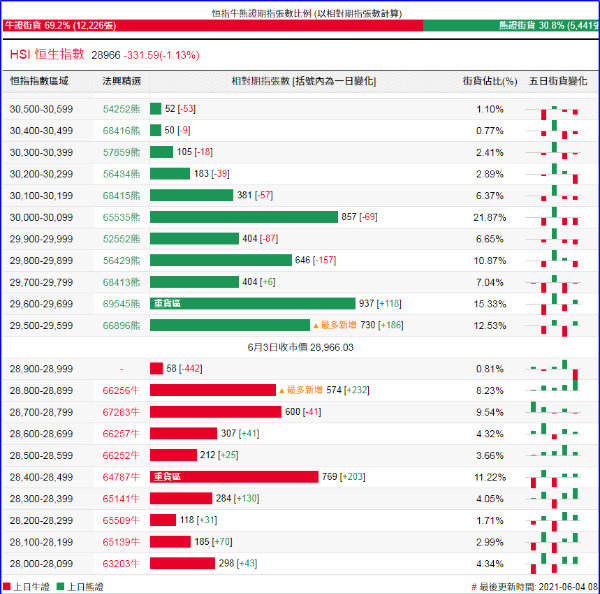Open warrant link 68413熊
This screenshot has width=600, height=594.
click(x=121, y=282)
